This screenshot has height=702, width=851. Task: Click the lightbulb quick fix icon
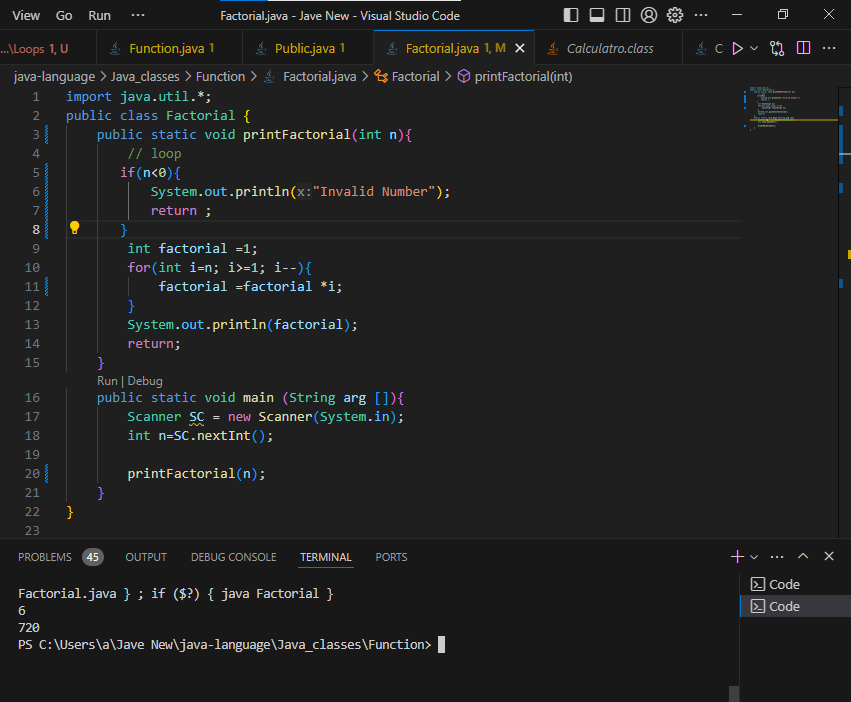coord(74,228)
